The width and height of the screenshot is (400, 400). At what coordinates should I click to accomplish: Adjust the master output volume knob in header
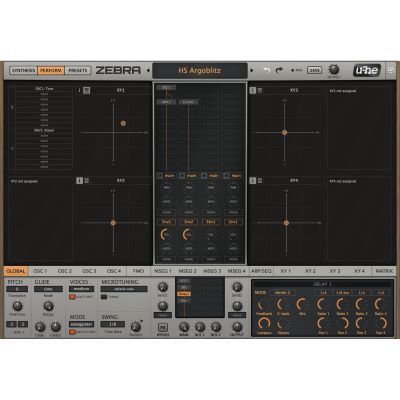point(334,69)
